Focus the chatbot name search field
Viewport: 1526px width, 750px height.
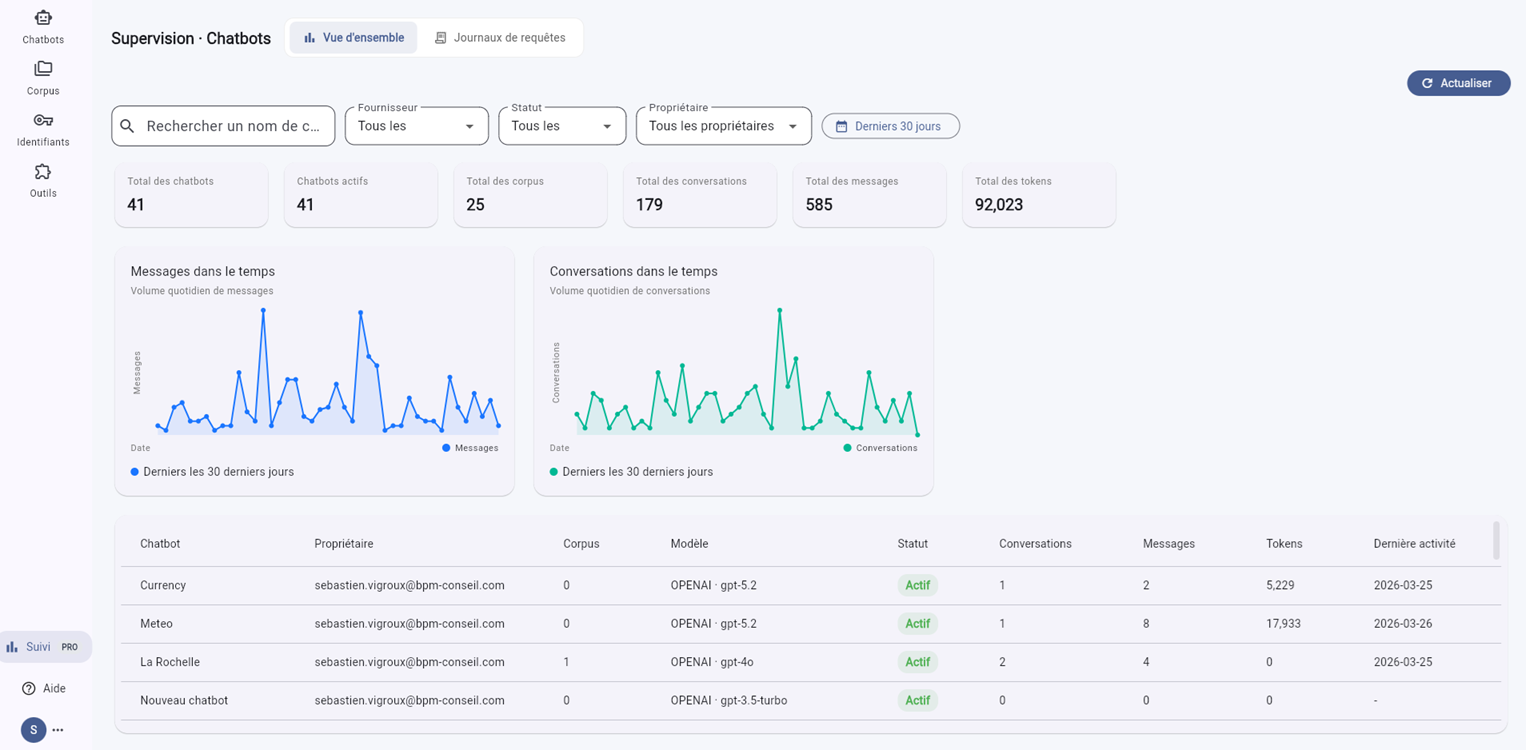[223, 126]
